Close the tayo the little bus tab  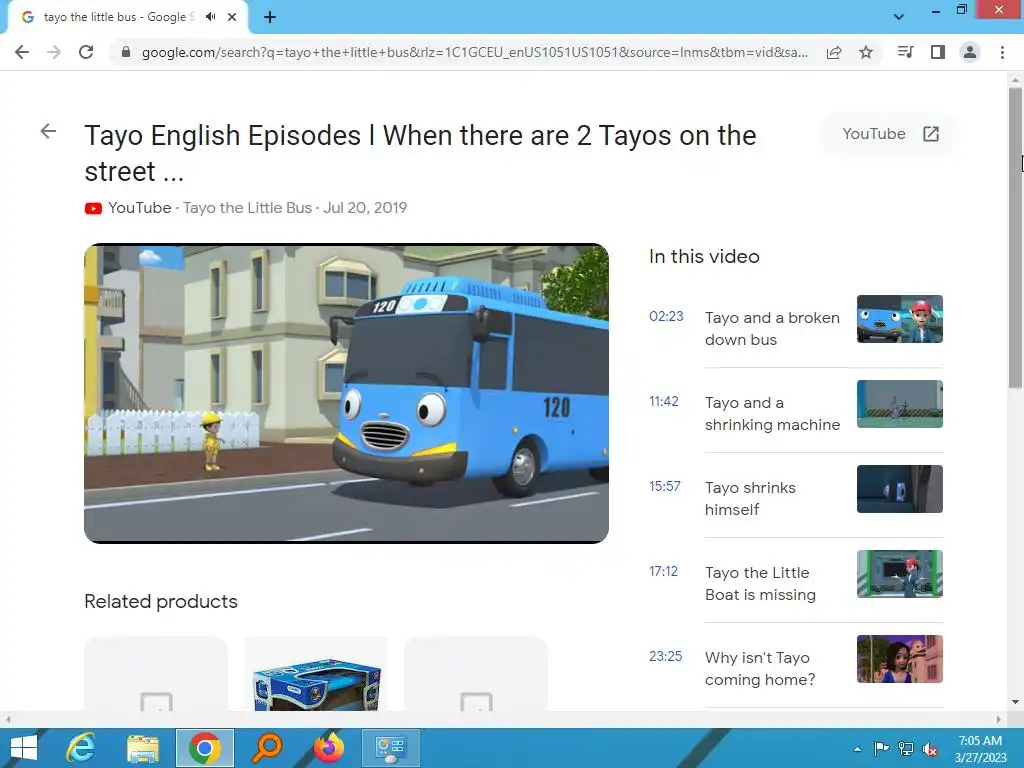[232, 17]
